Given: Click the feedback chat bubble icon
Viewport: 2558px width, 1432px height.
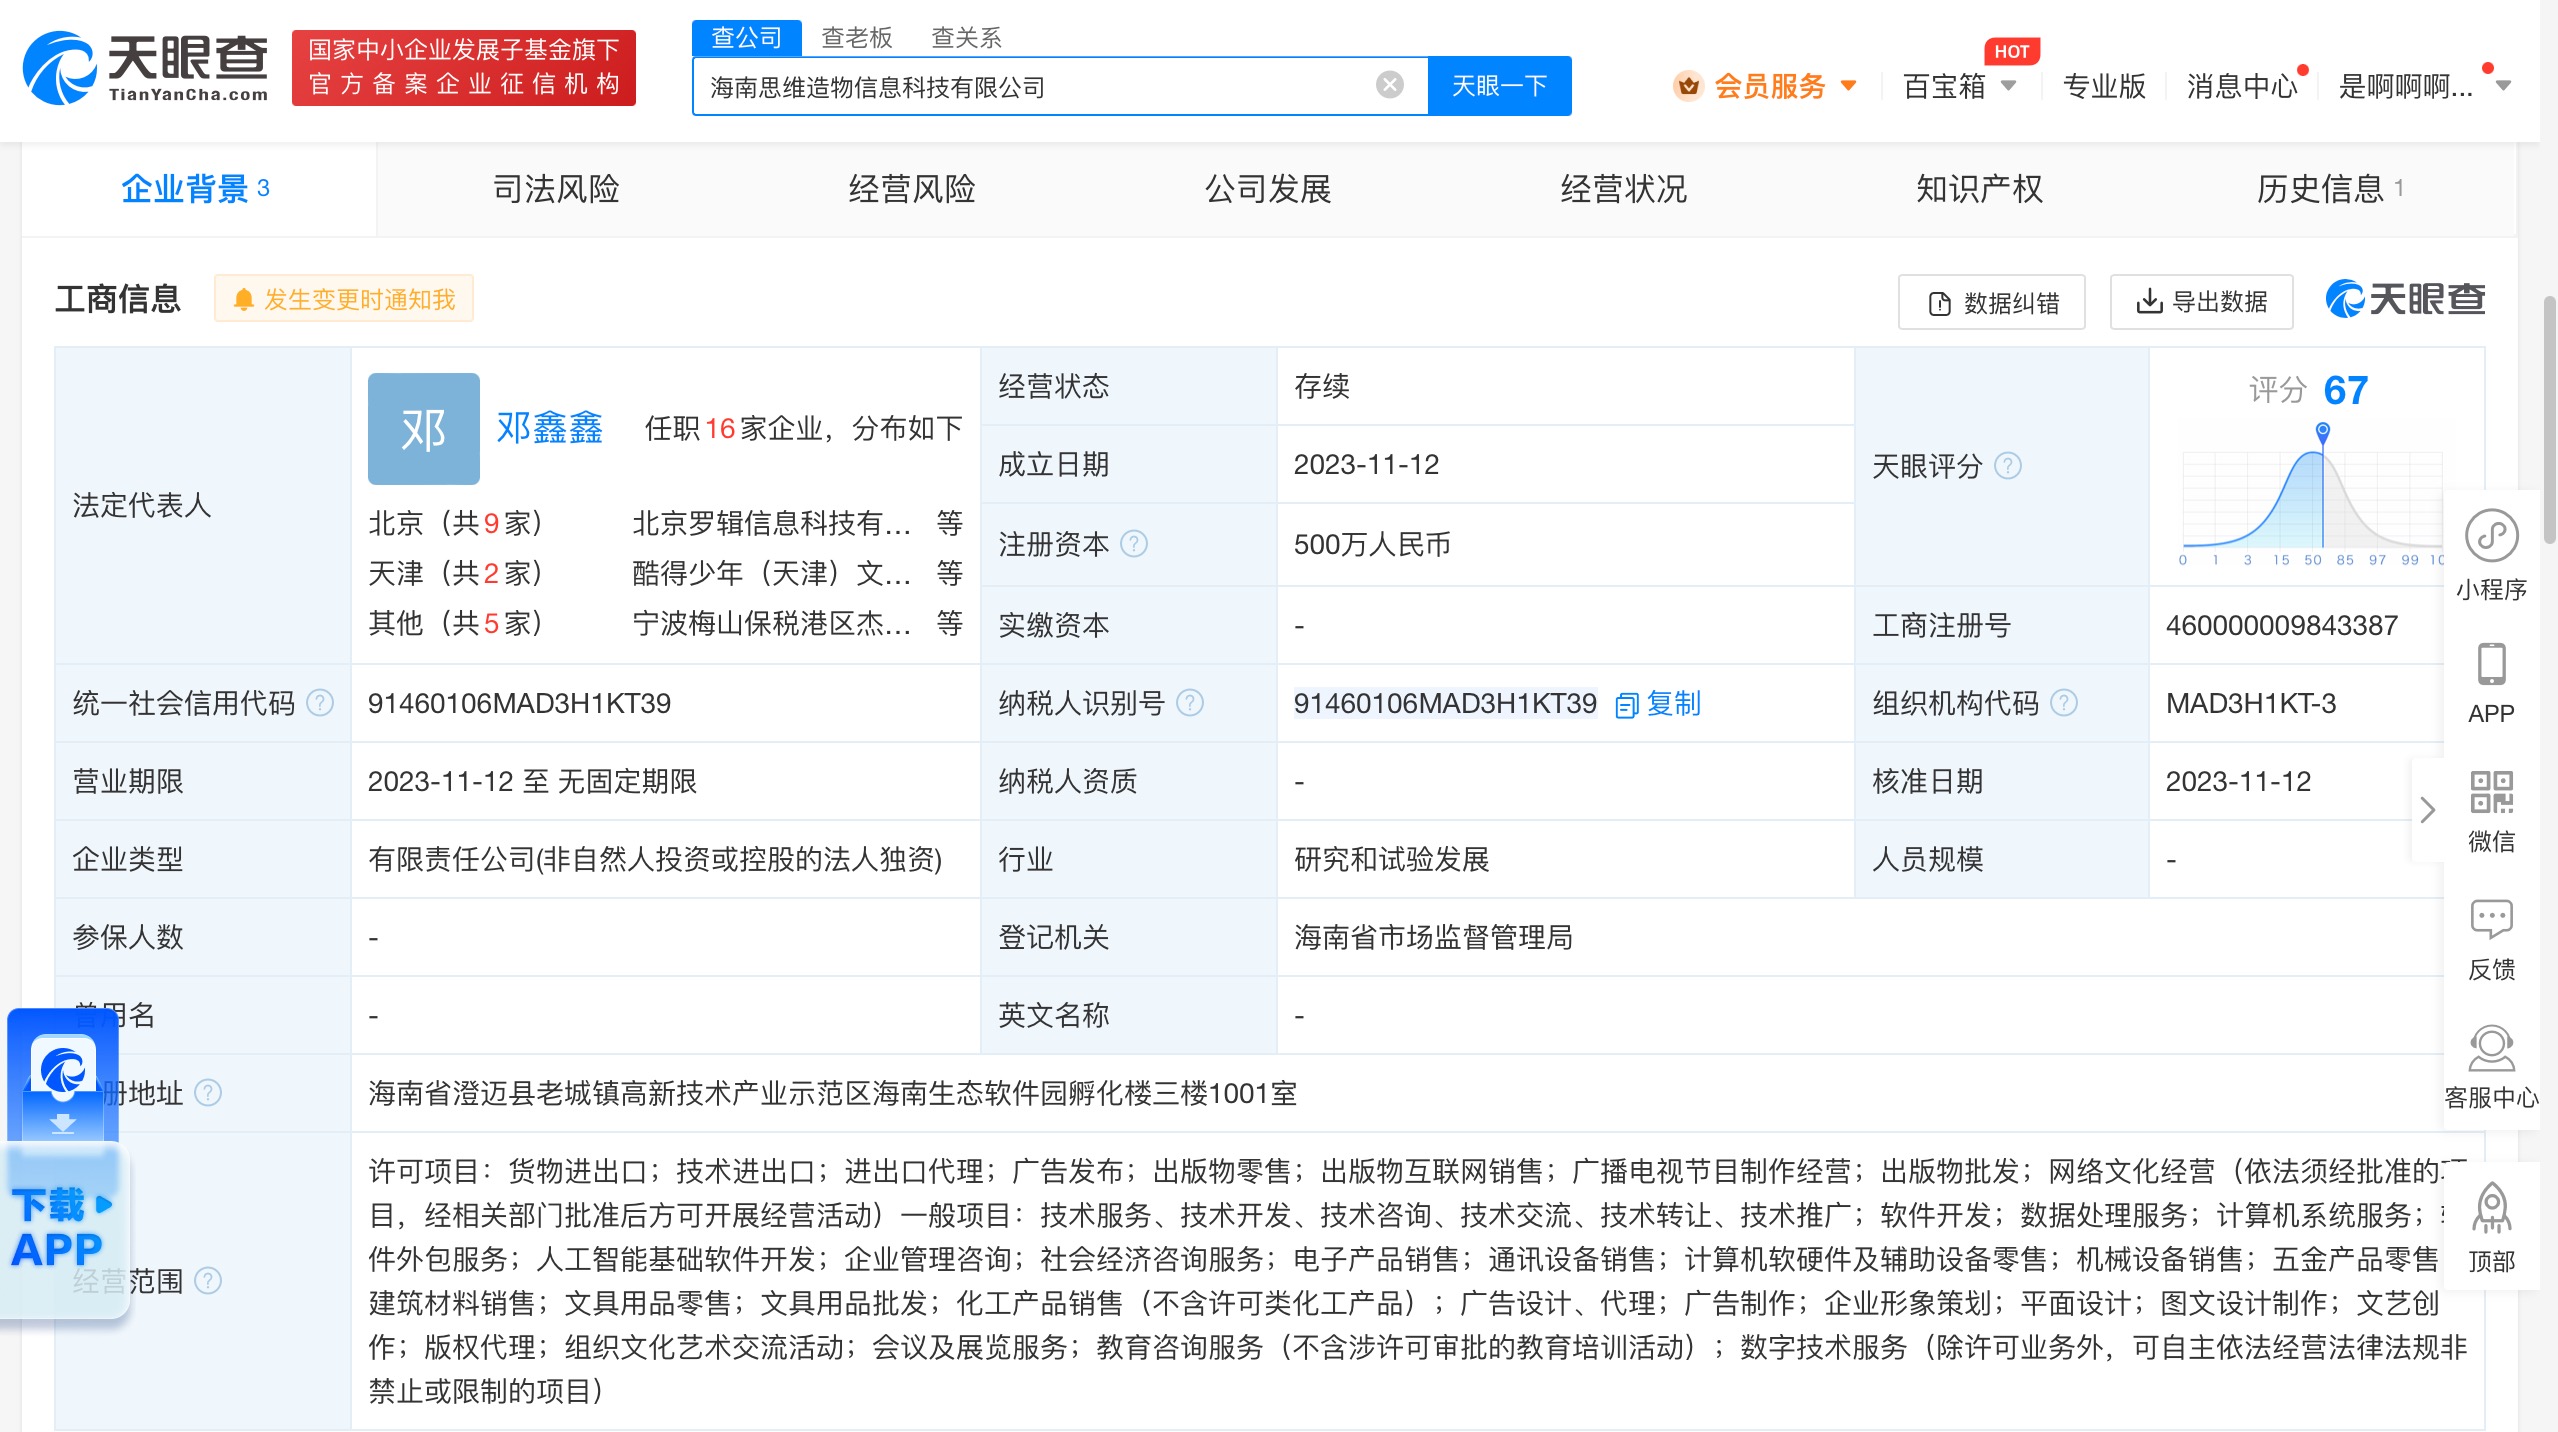Looking at the screenshot, I should coord(2490,919).
